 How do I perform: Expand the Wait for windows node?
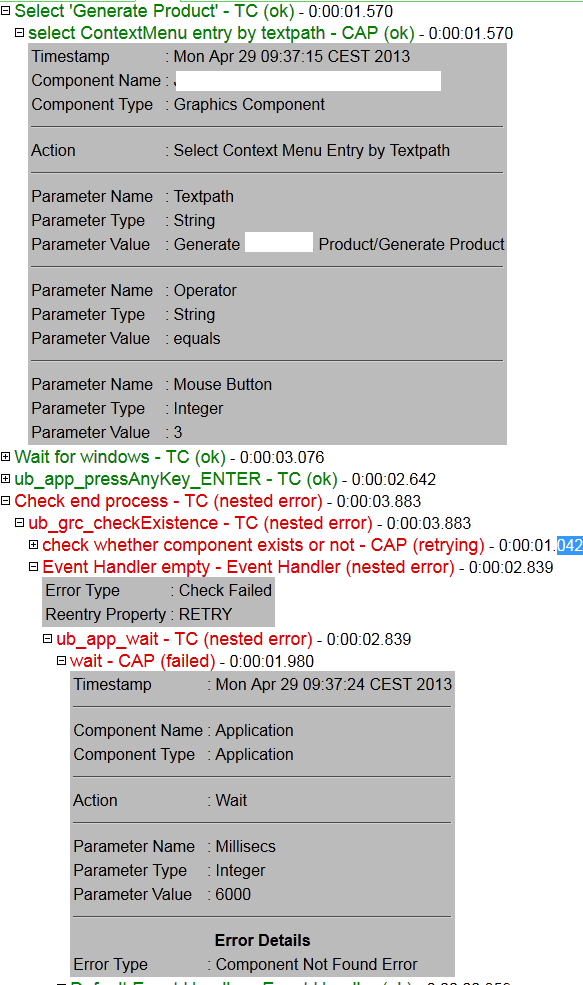[5, 457]
